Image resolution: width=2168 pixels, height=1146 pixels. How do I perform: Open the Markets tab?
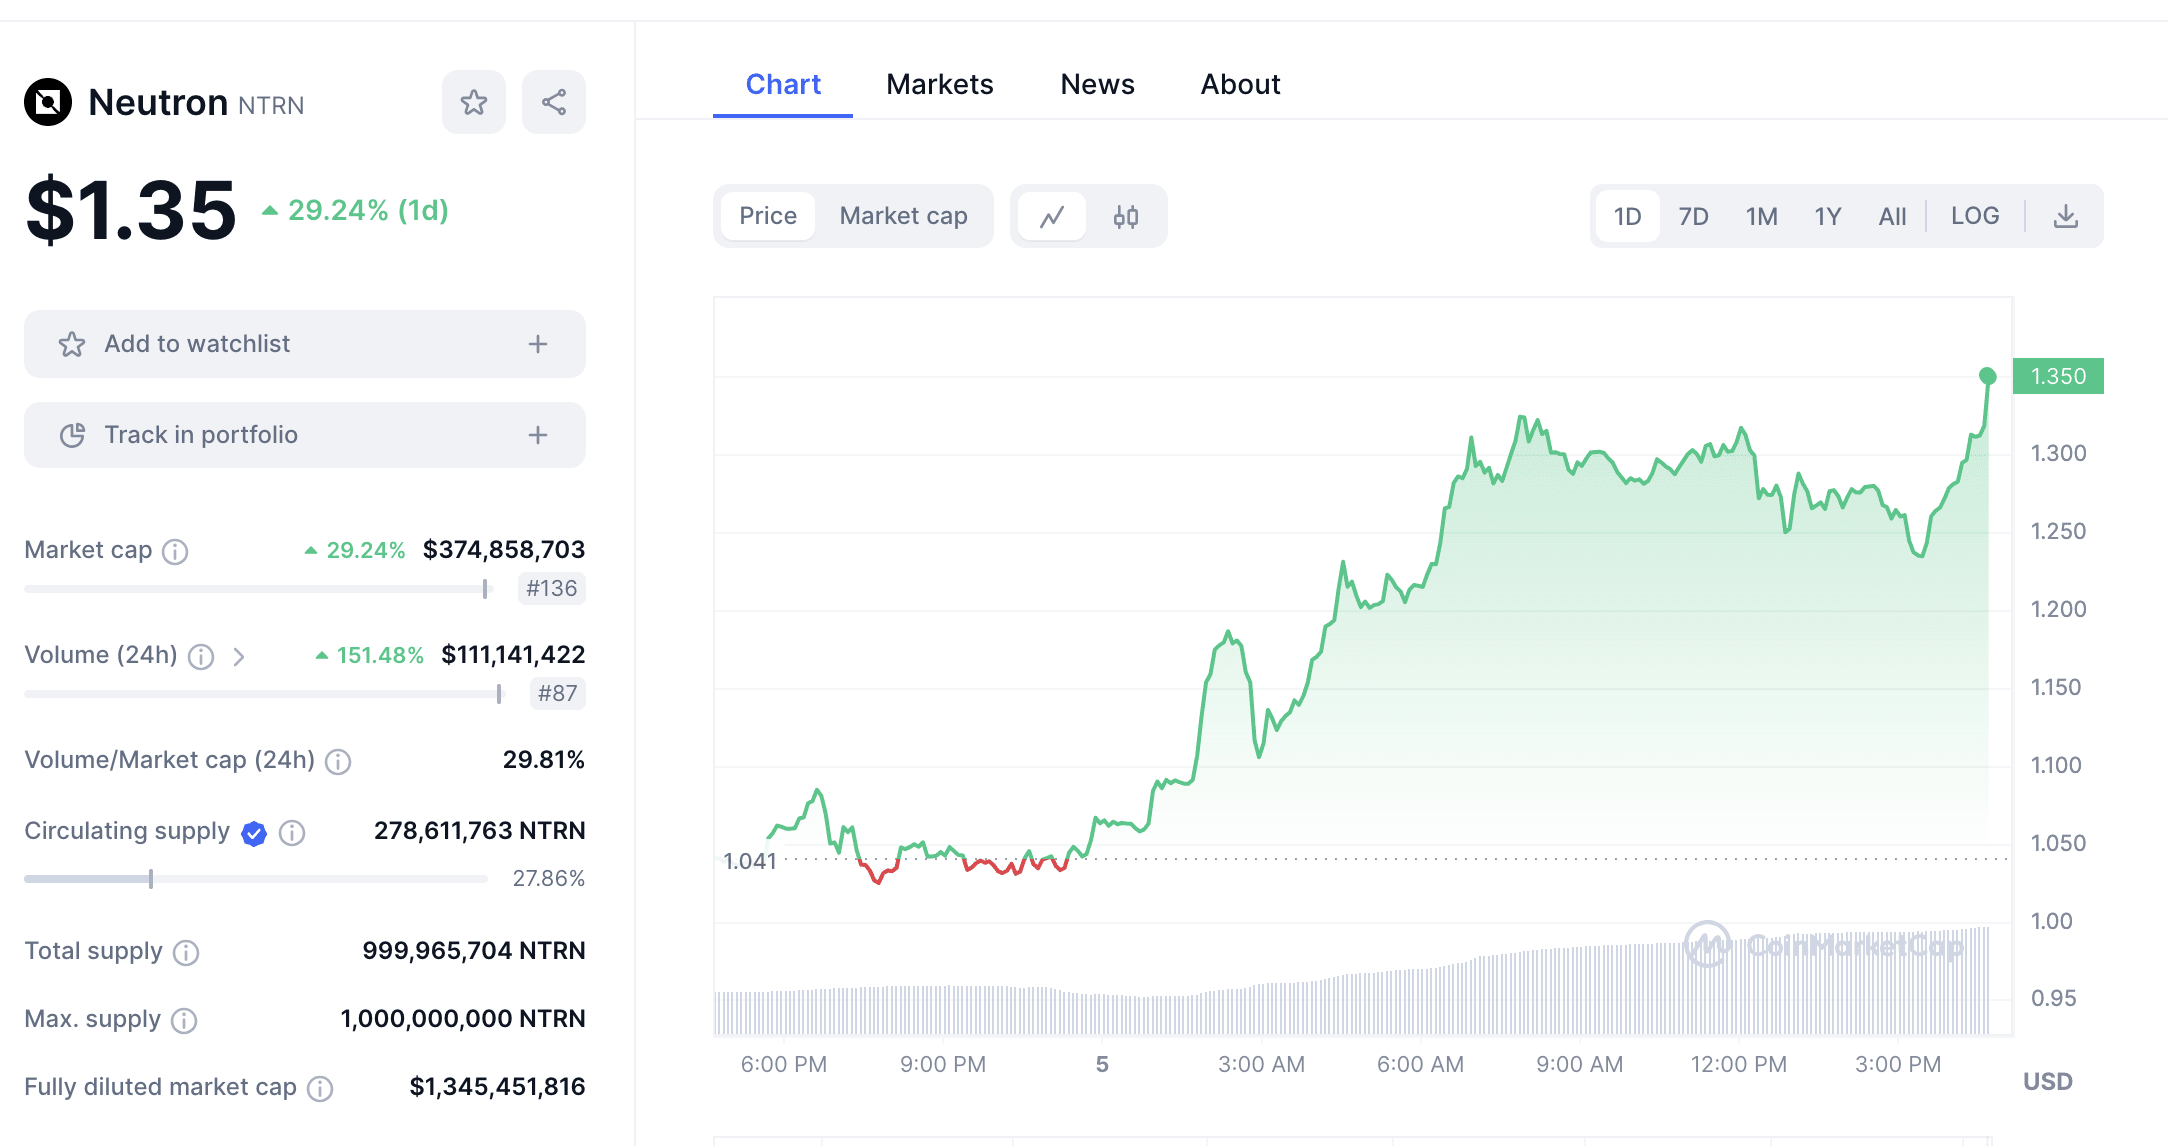pos(939,84)
